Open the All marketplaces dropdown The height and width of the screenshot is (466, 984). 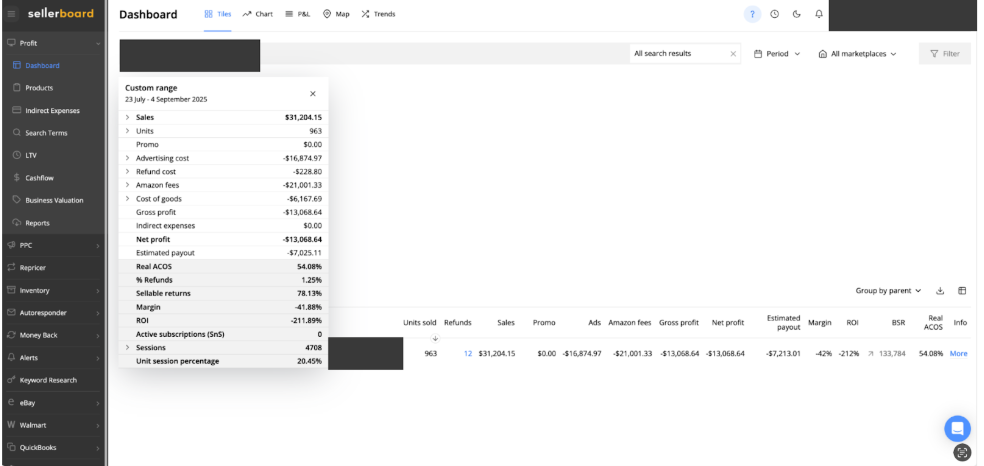(857, 54)
